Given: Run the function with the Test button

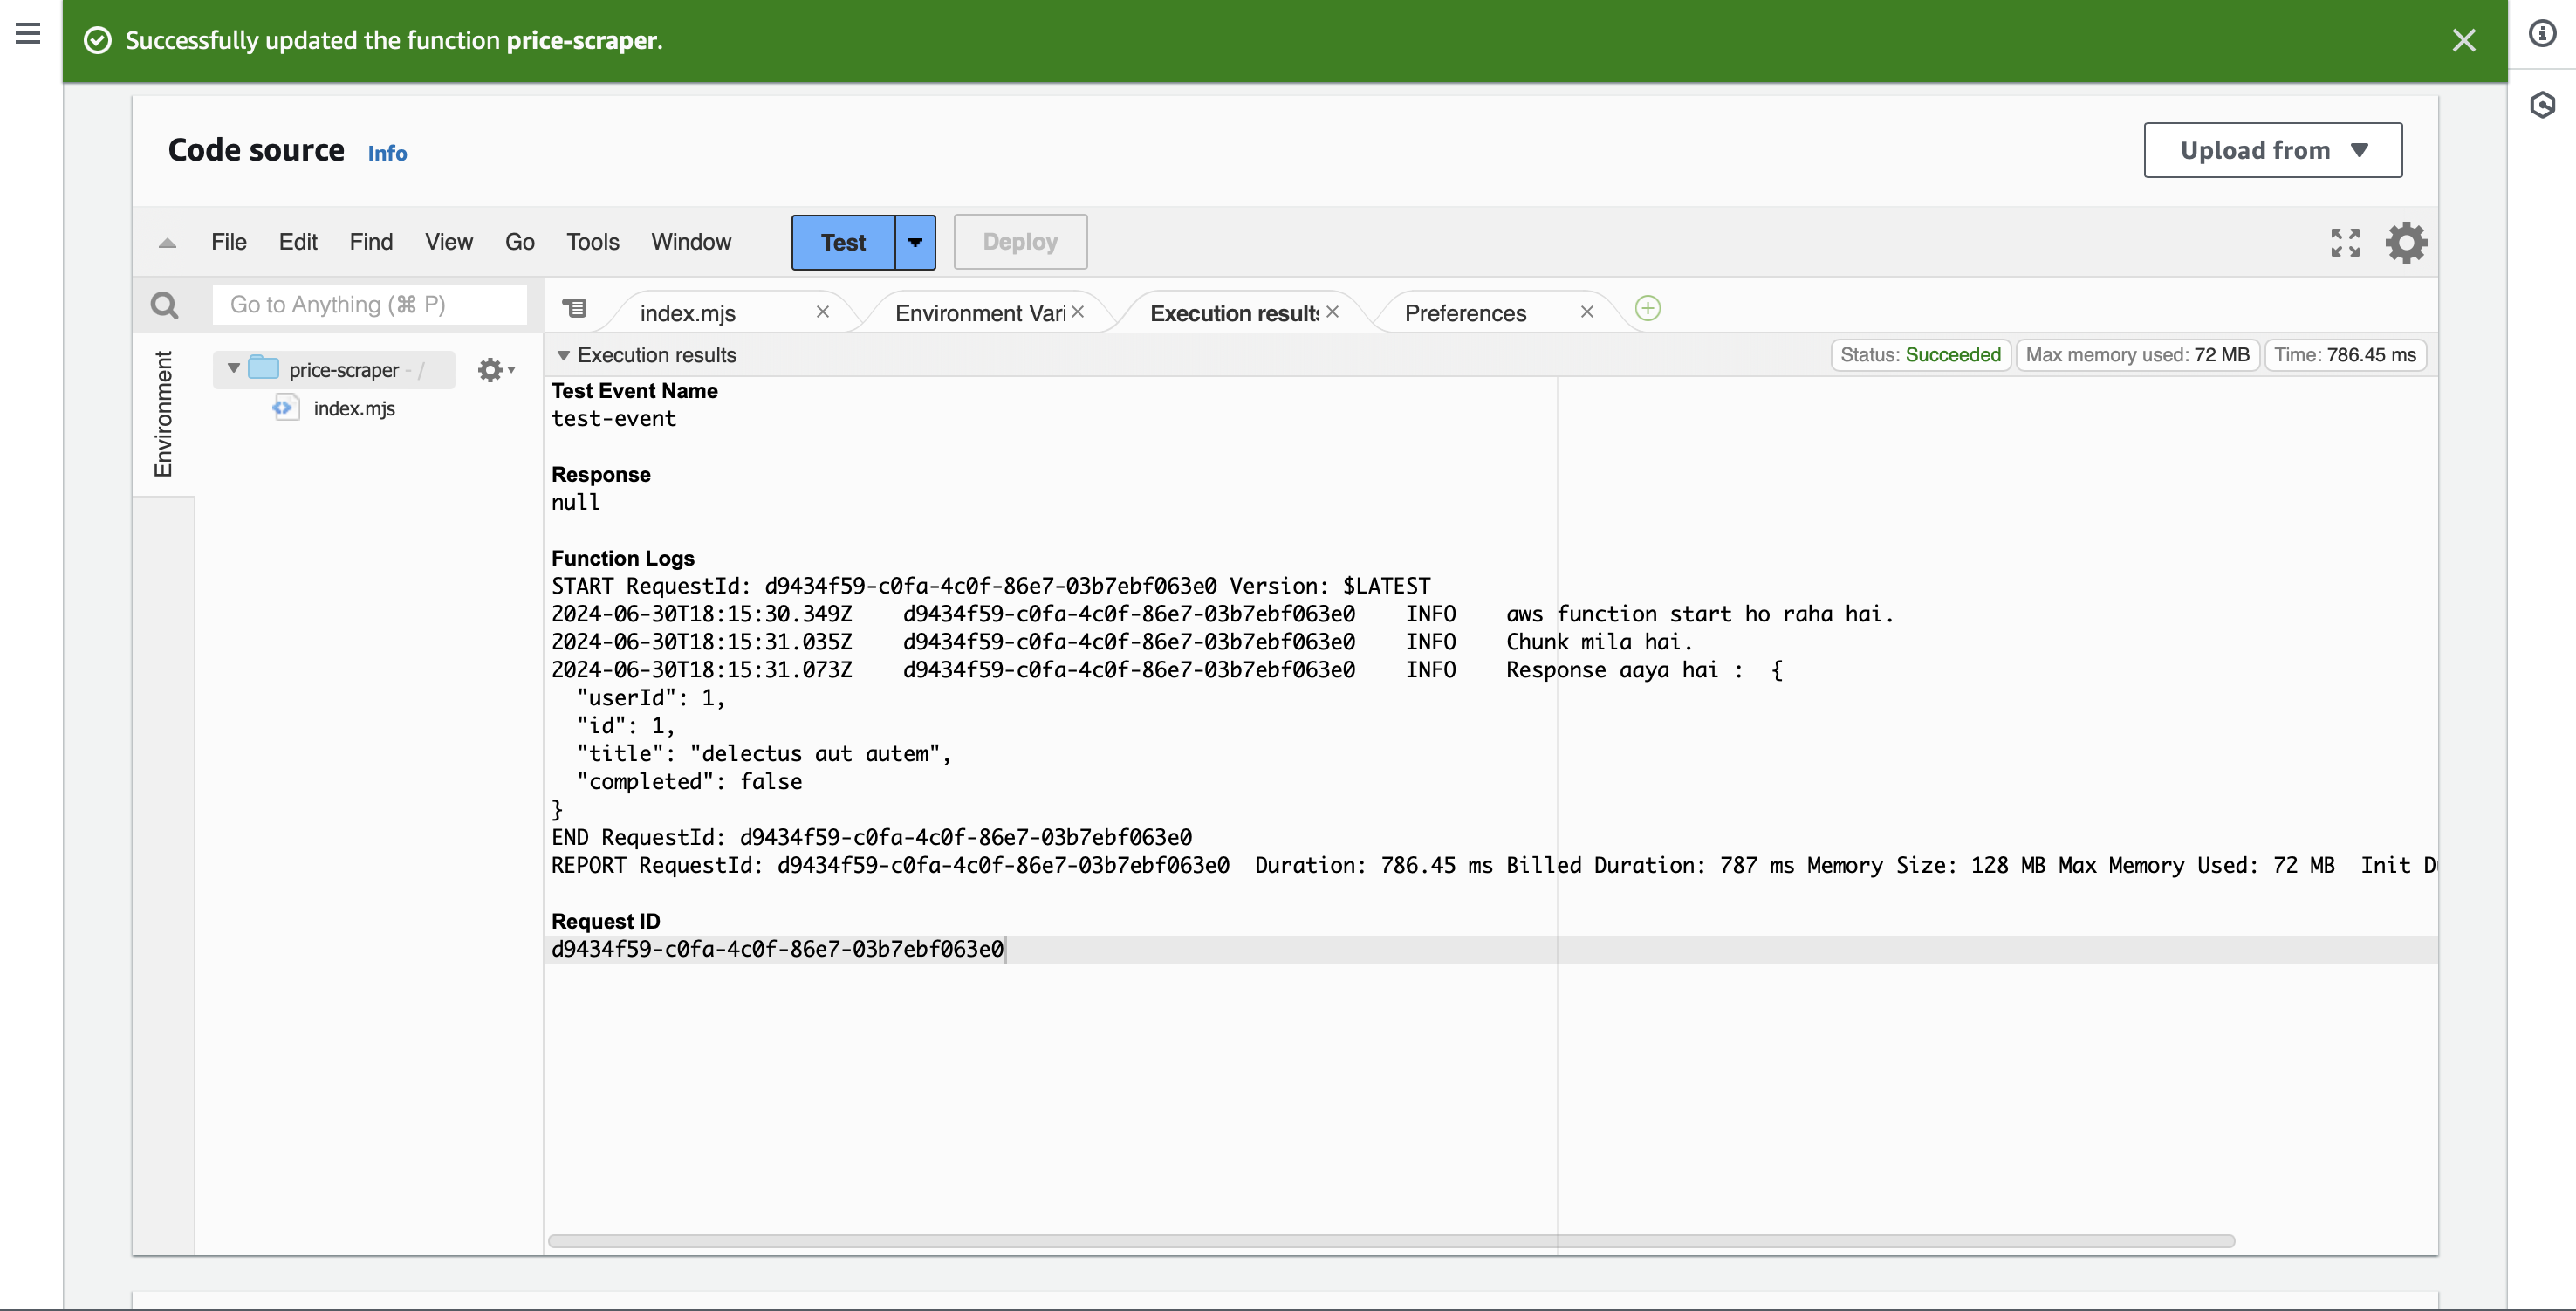Looking at the screenshot, I should click(x=843, y=242).
